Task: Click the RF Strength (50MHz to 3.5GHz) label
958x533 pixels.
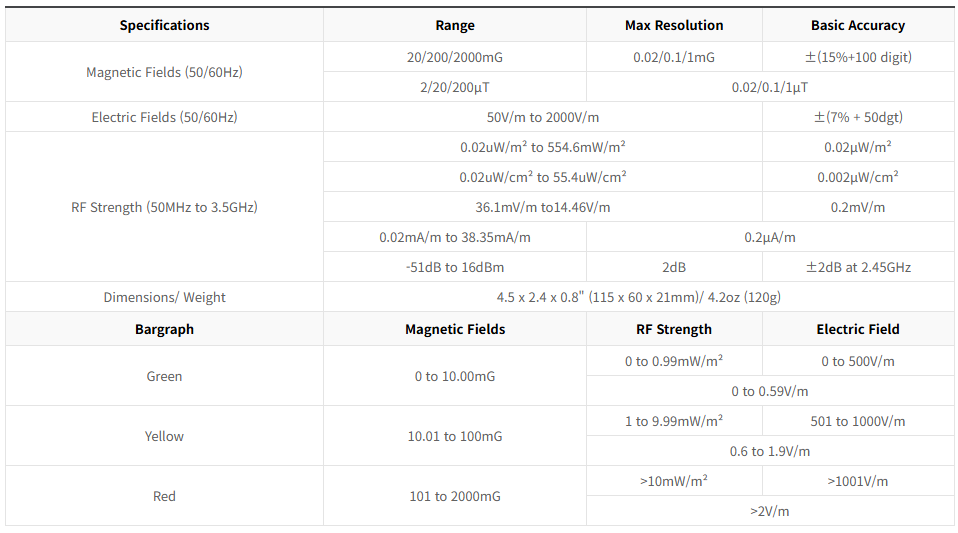Action: (x=164, y=207)
